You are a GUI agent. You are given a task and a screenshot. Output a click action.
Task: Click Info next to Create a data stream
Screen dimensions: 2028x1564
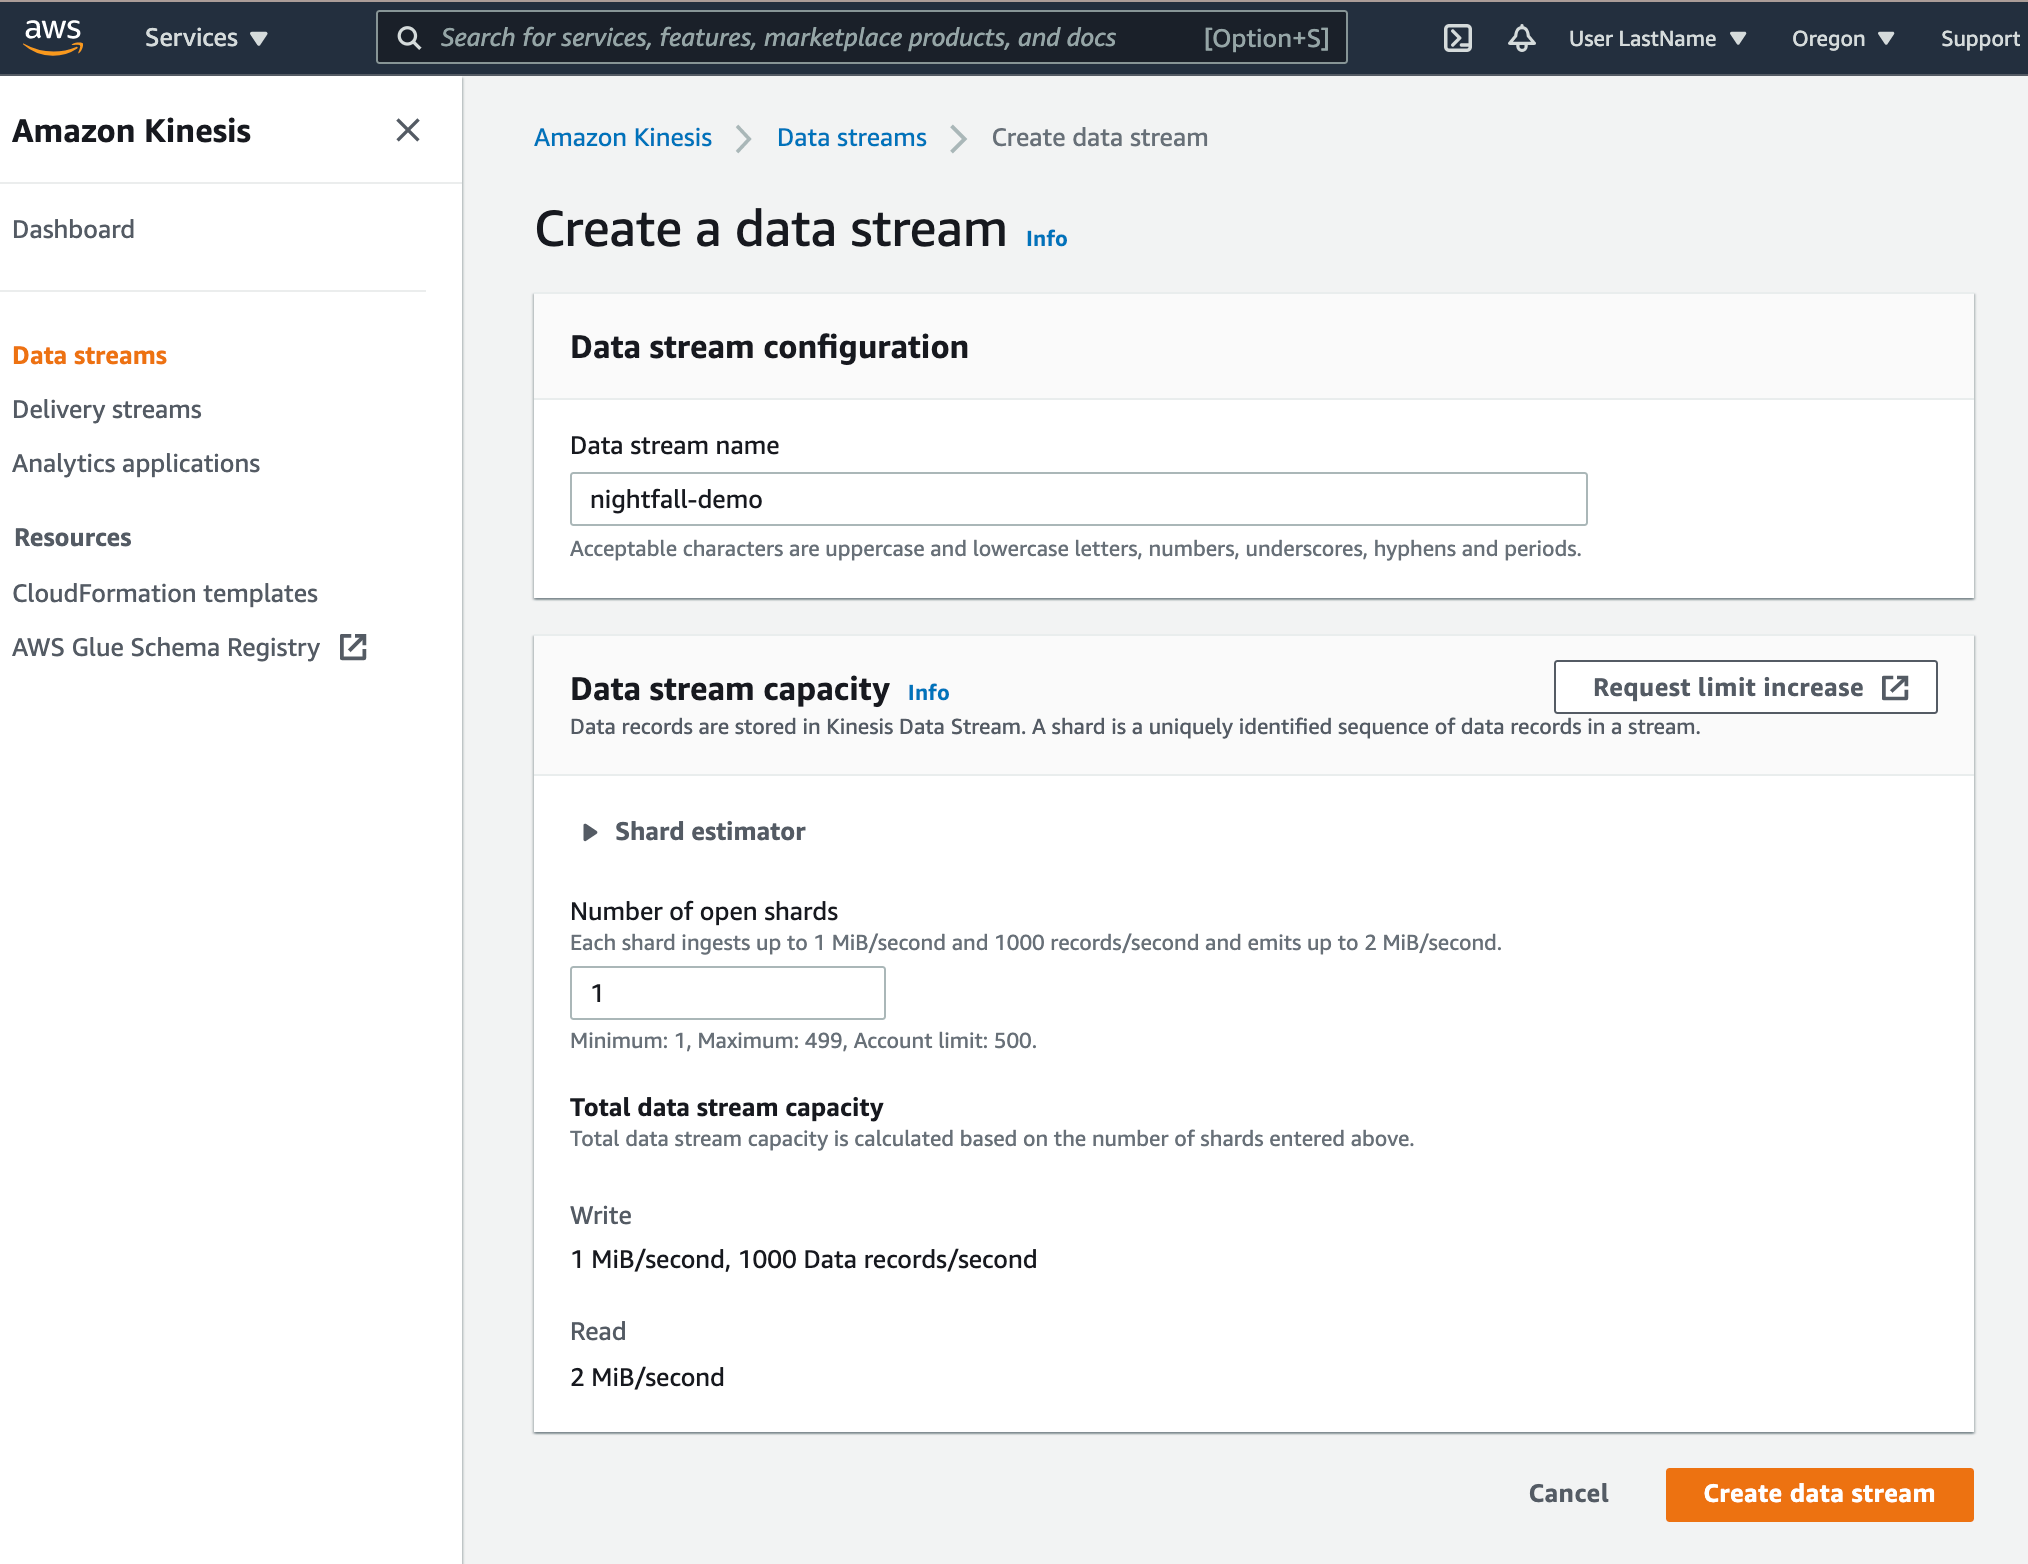(x=1046, y=239)
